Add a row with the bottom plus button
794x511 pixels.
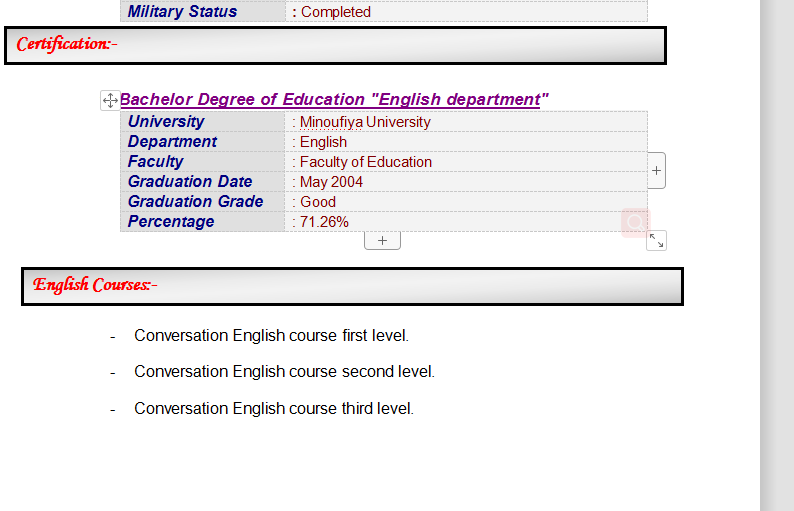[x=382, y=240]
